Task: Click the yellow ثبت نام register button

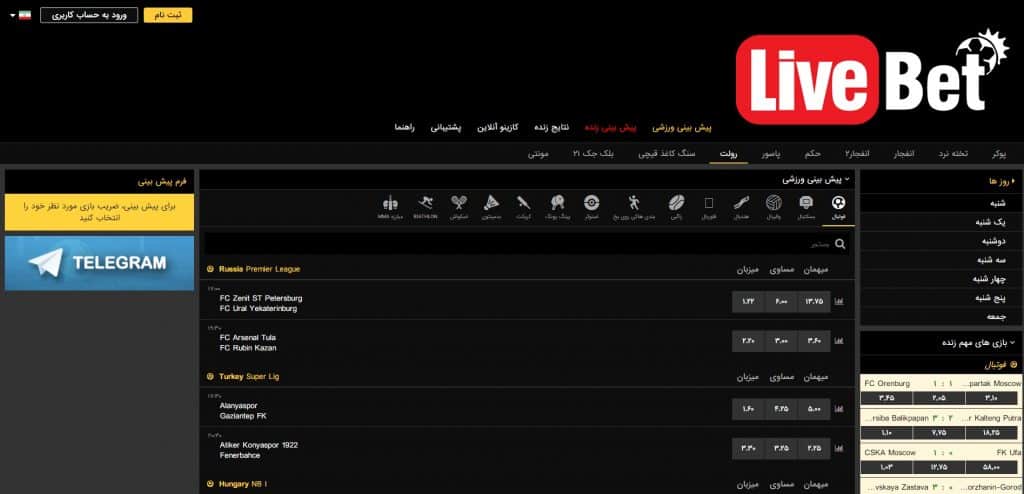Action: pyautogui.click(x=168, y=15)
